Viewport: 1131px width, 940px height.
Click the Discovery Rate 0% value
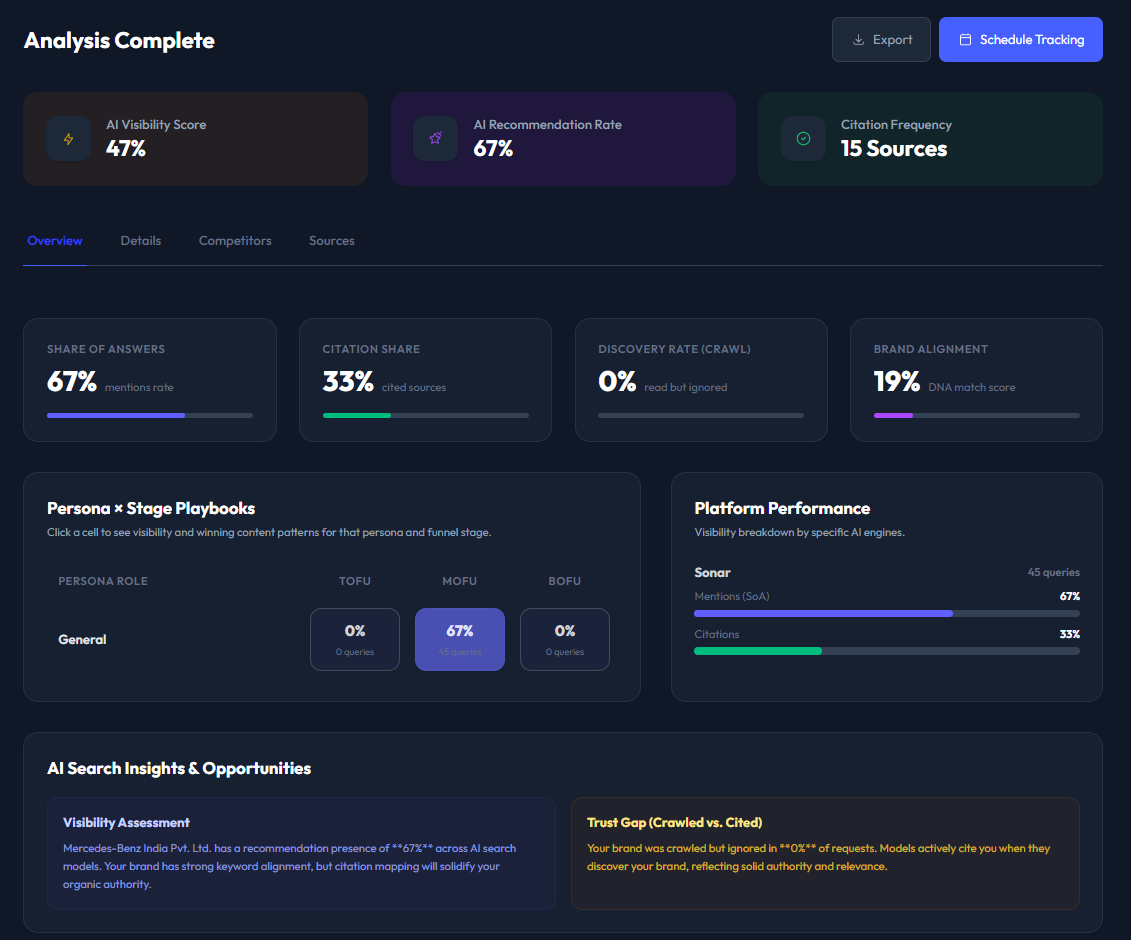pos(617,381)
